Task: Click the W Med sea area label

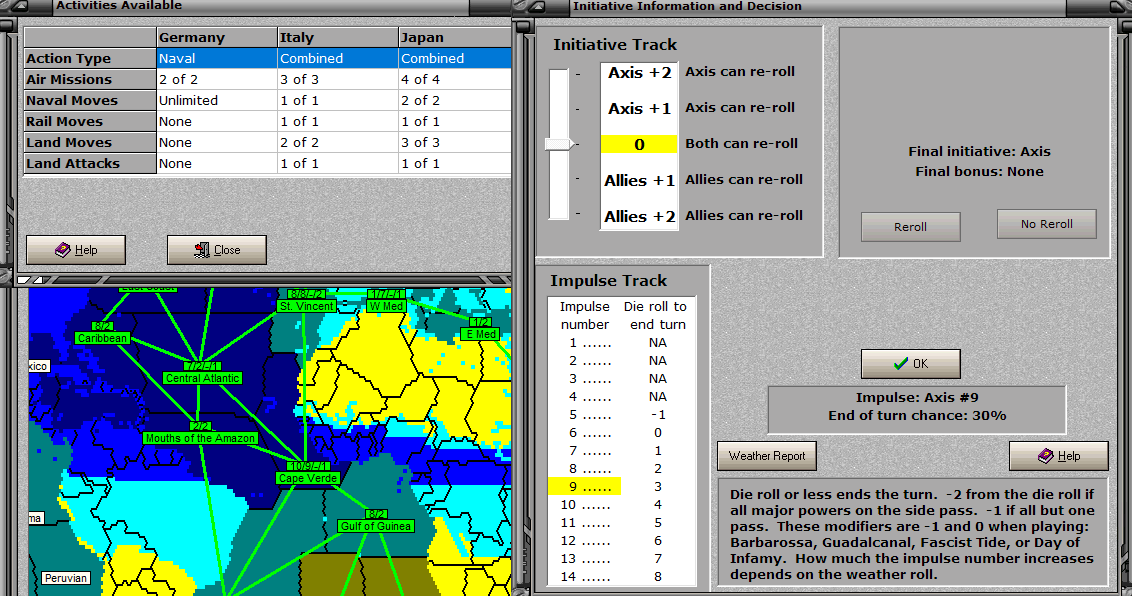Action: coord(386,306)
